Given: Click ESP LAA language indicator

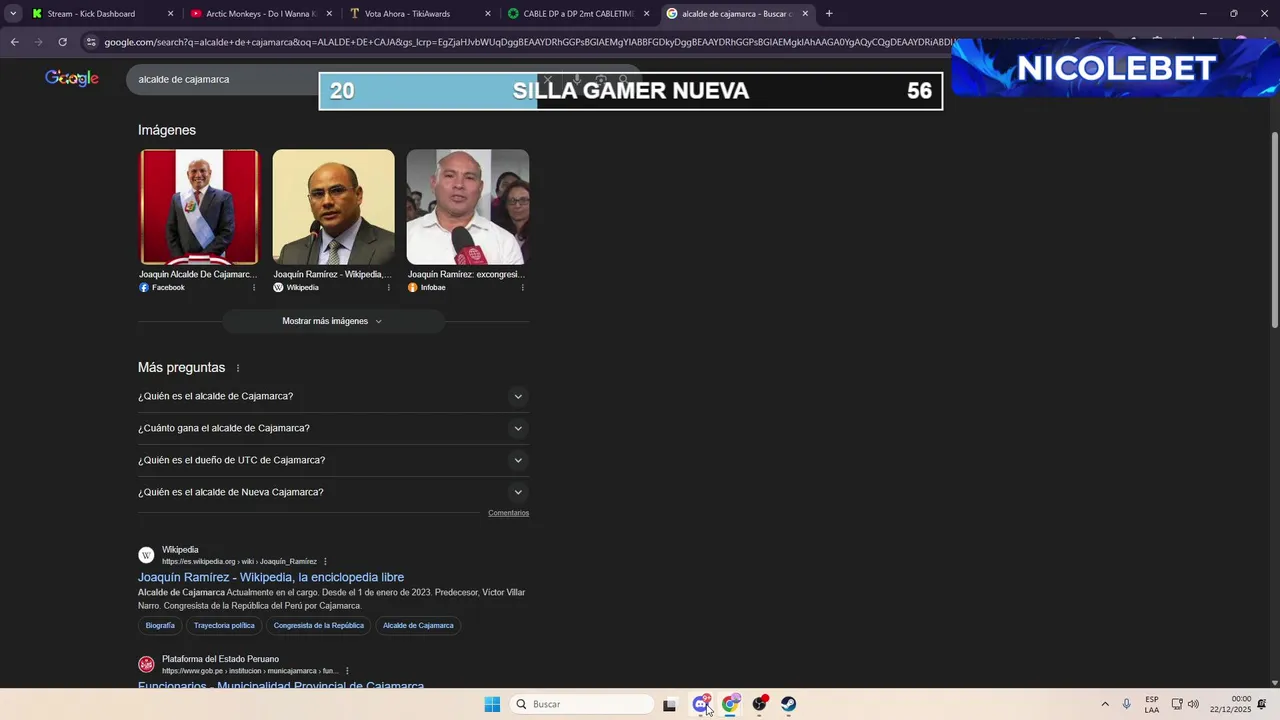Looking at the screenshot, I should click(x=1152, y=704).
